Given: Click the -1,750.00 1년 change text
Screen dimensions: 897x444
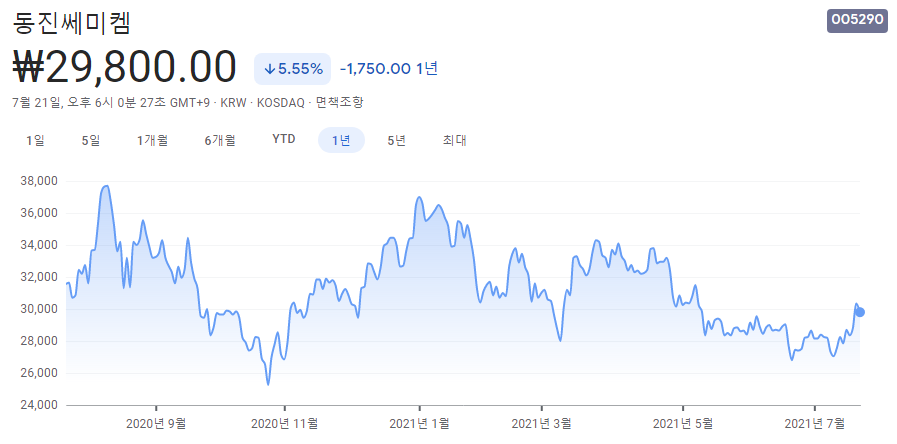Looking at the screenshot, I should (389, 69).
